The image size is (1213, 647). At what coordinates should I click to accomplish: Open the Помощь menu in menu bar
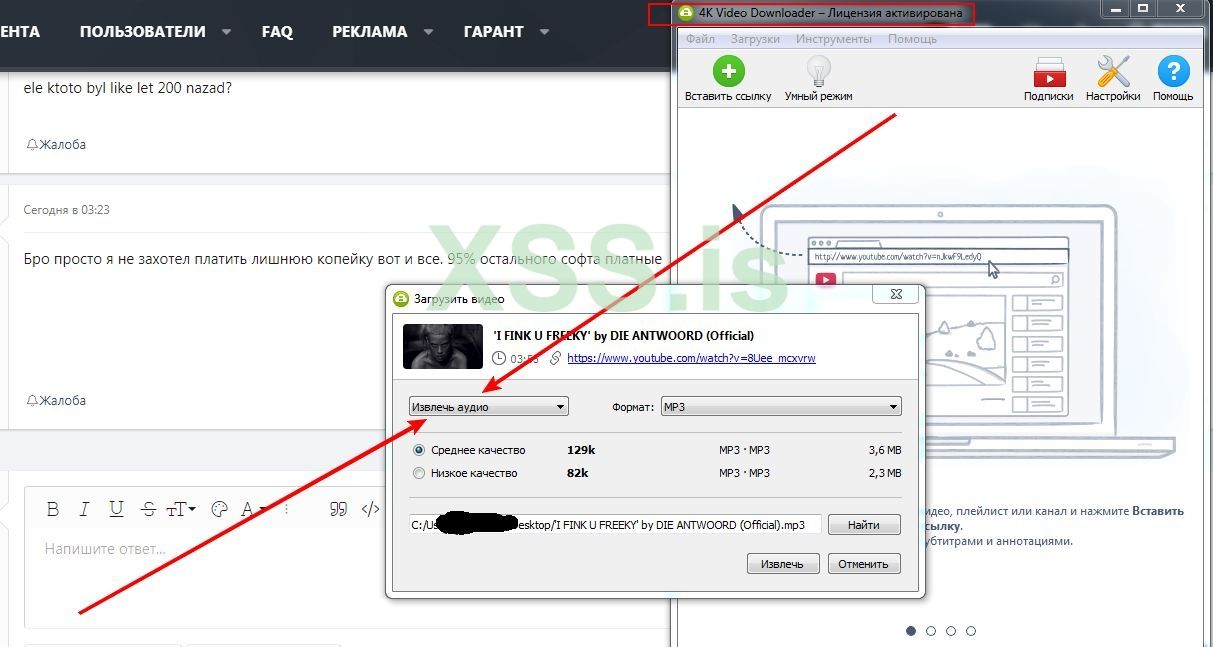click(912, 39)
